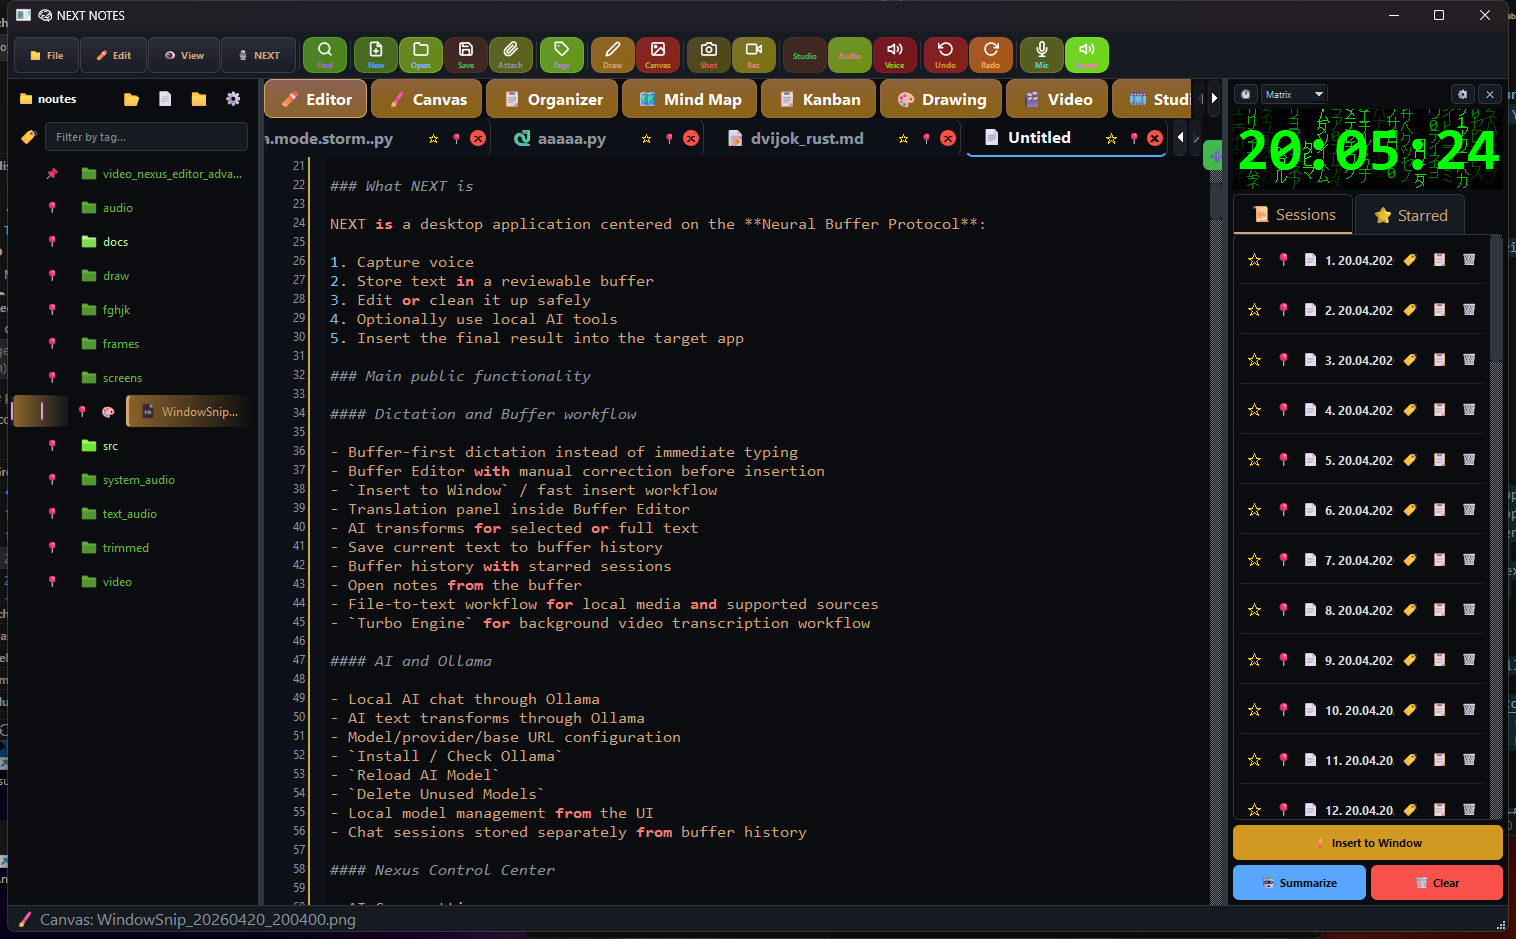
Task: Select the WindowSnip... file in sidebar
Action: tap(188, 411)
